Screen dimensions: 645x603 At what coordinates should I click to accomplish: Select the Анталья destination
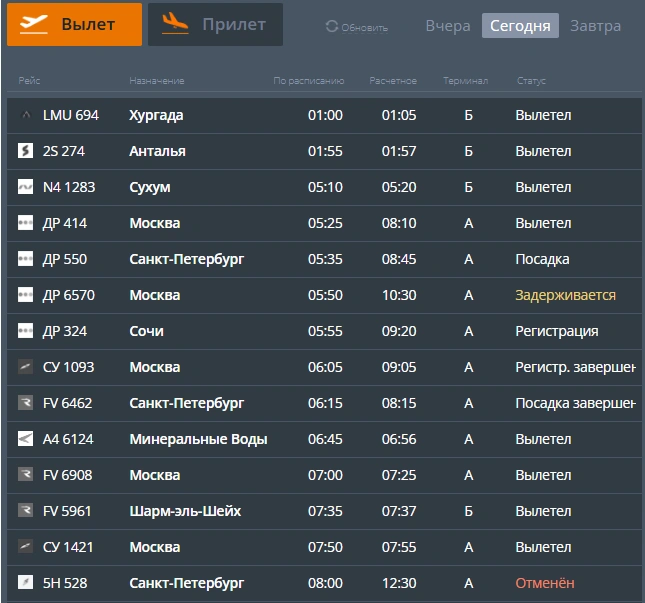pyautogui.click(x=158, y=151)
